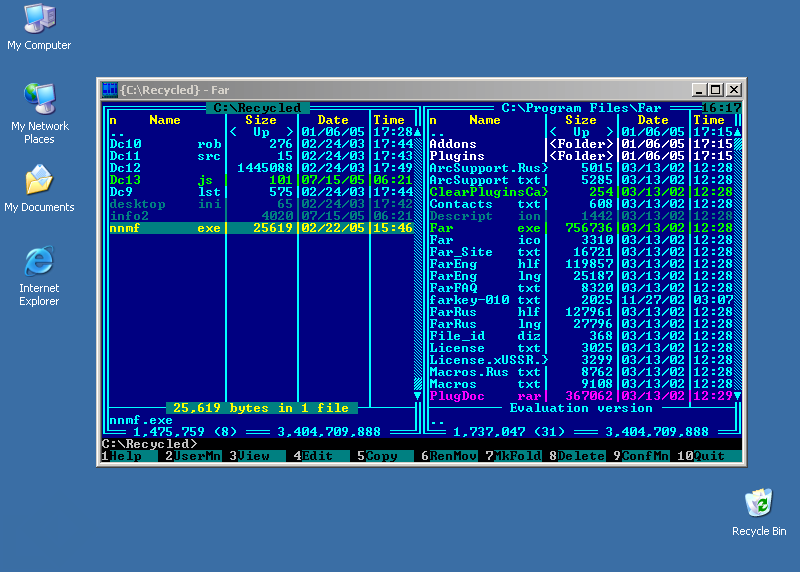The image size is (800, 572).
Task: Open the My Computer desktop icon
Action: pyautogui.click(x=39, y=27)
